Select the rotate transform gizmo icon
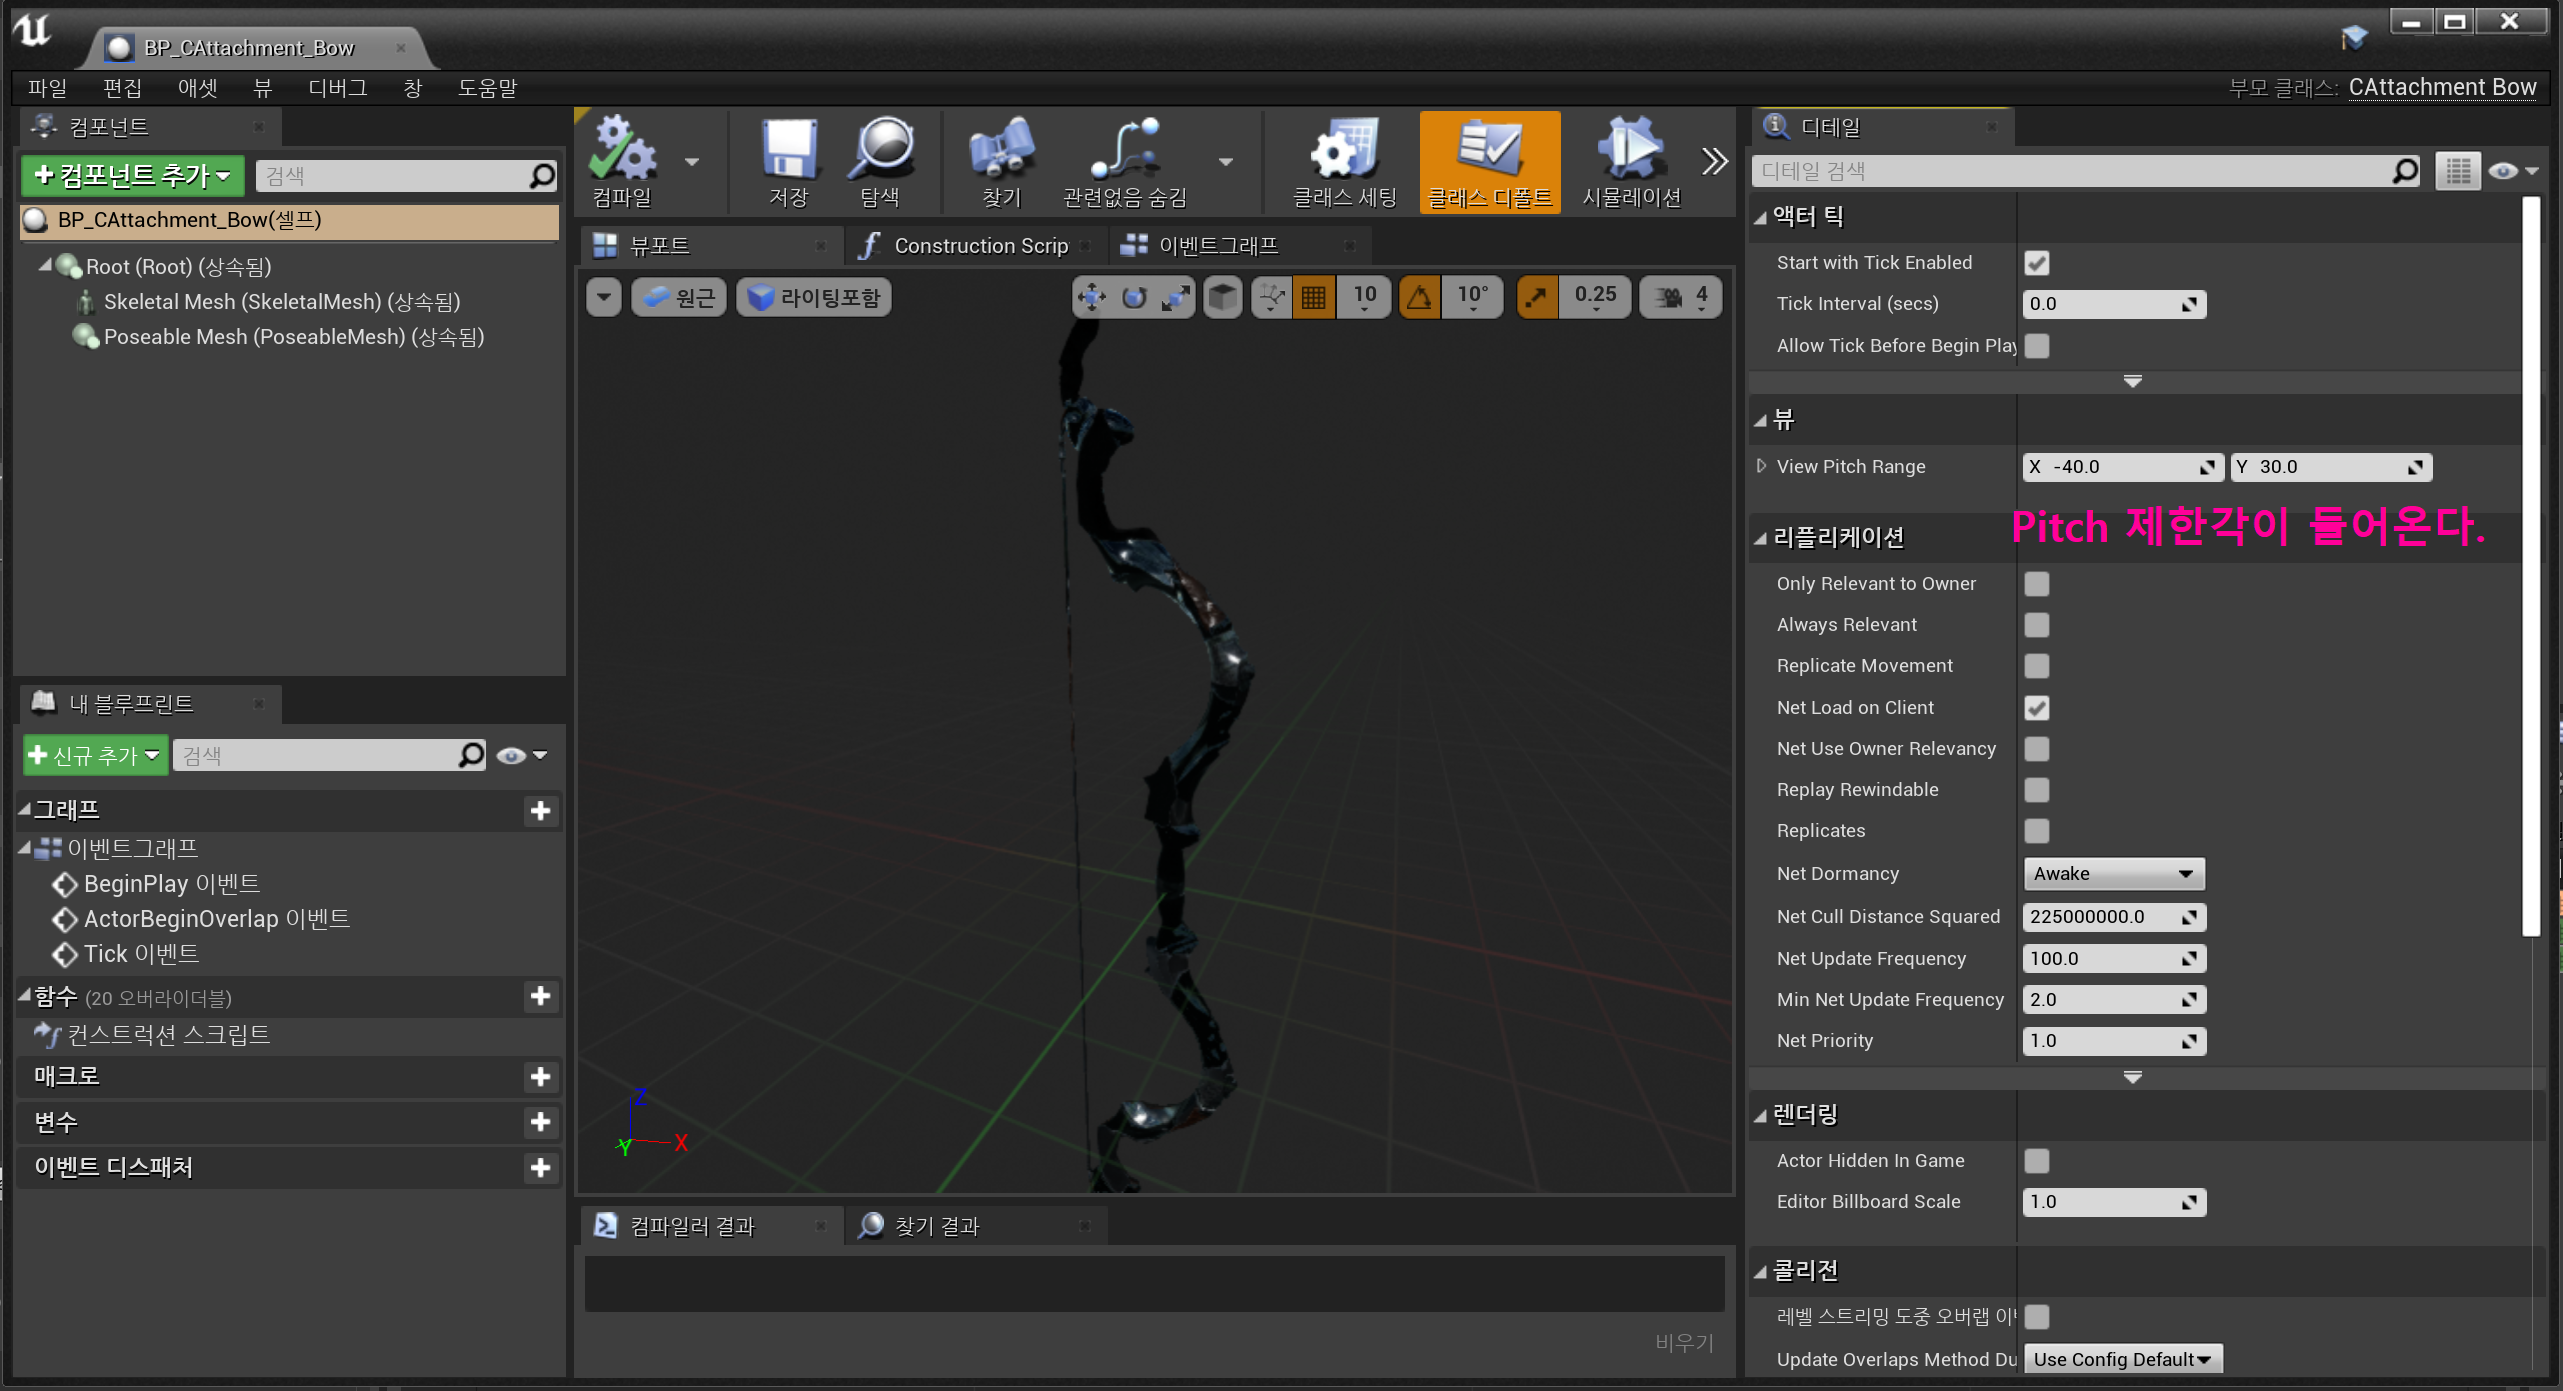This screenshot has width=2563, height=1391. click(x=1134, y=297)
